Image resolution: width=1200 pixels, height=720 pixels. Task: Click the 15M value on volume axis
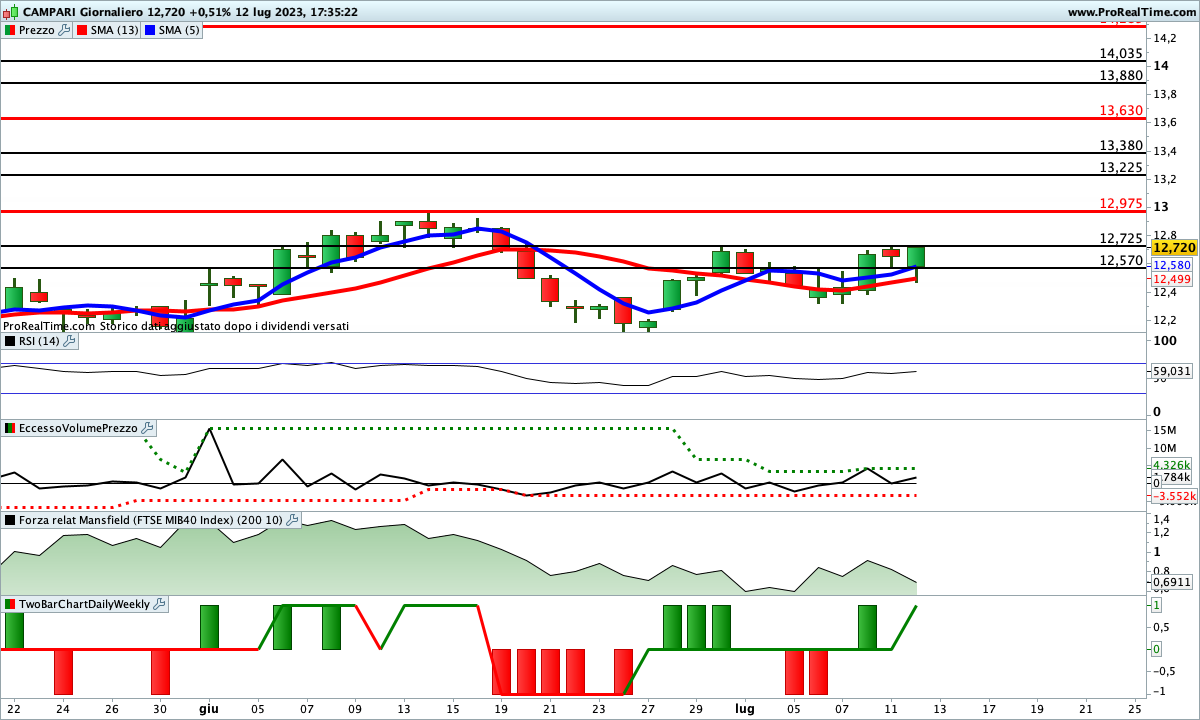(1165, 430)
